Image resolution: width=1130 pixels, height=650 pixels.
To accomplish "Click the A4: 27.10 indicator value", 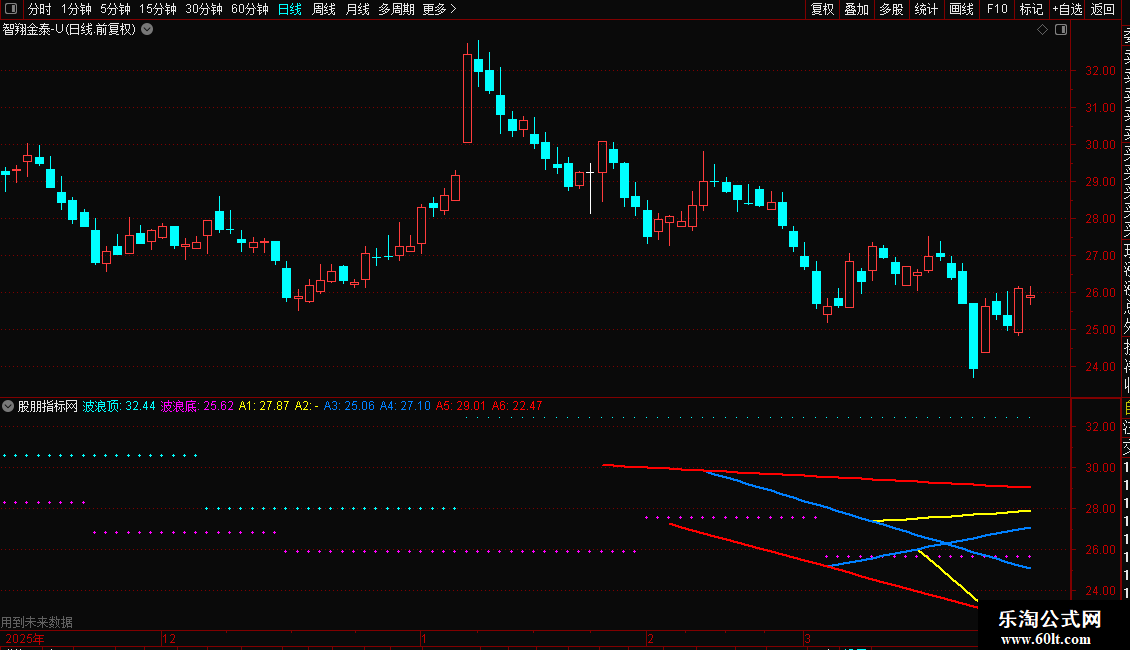I will 405,406.
